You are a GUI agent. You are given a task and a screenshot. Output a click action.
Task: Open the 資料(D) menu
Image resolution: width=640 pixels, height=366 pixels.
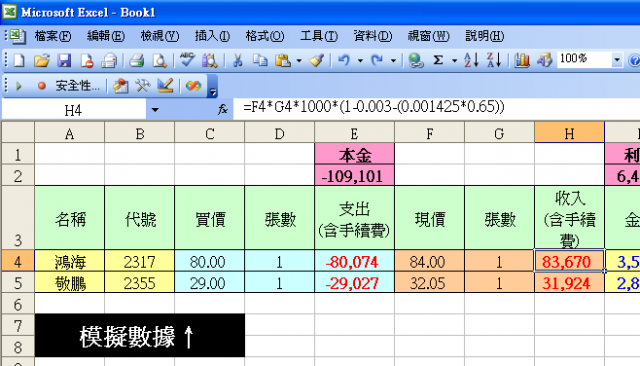click(373, 36)
